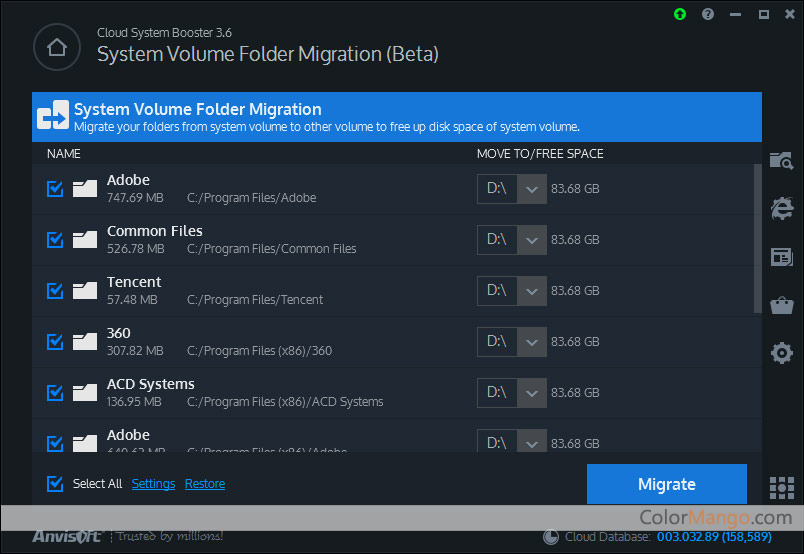Open the toolbox grid icon
The image size is (804, 554).
[781, 487]
